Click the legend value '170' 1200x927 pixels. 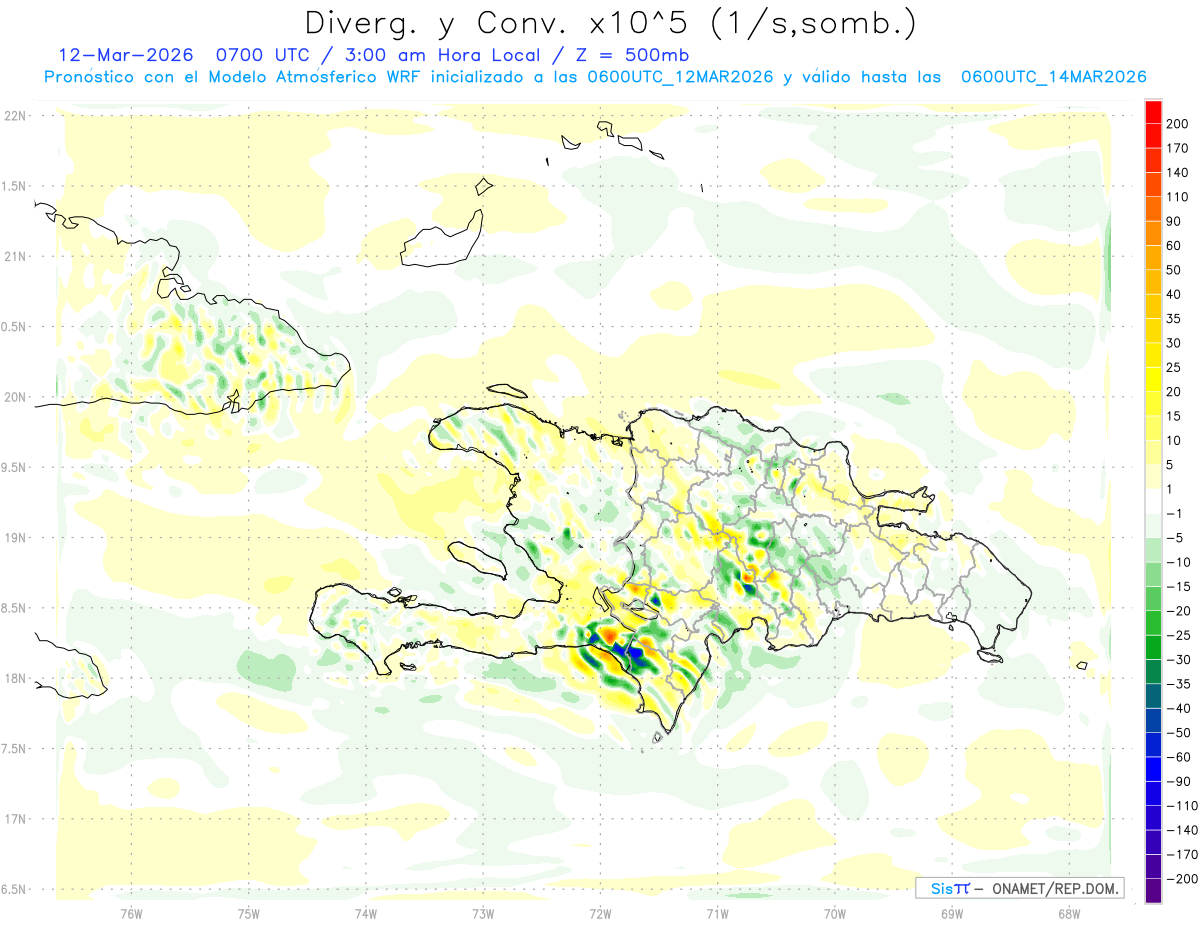[x=1178, y=148]
